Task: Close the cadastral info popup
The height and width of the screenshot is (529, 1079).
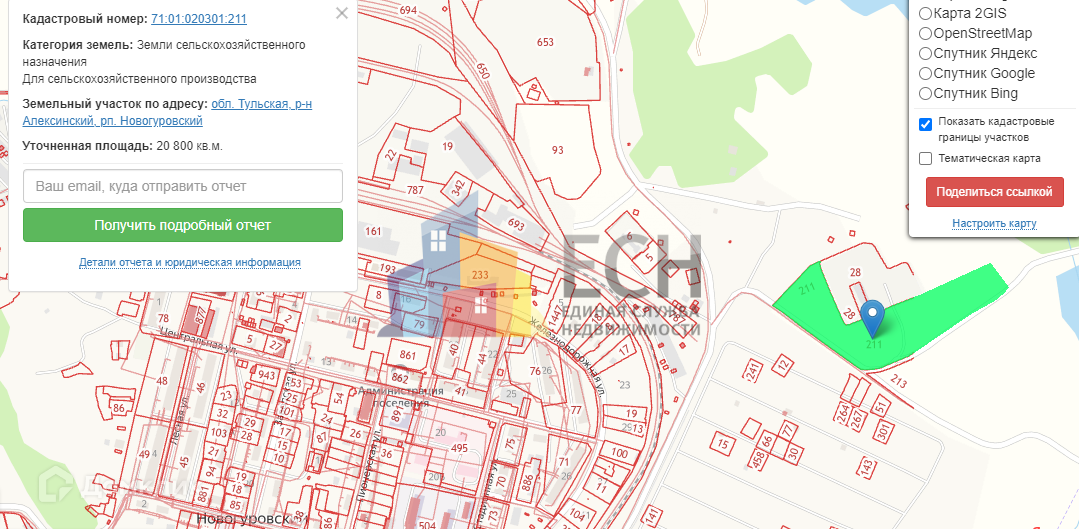Action: coord(342,13)
